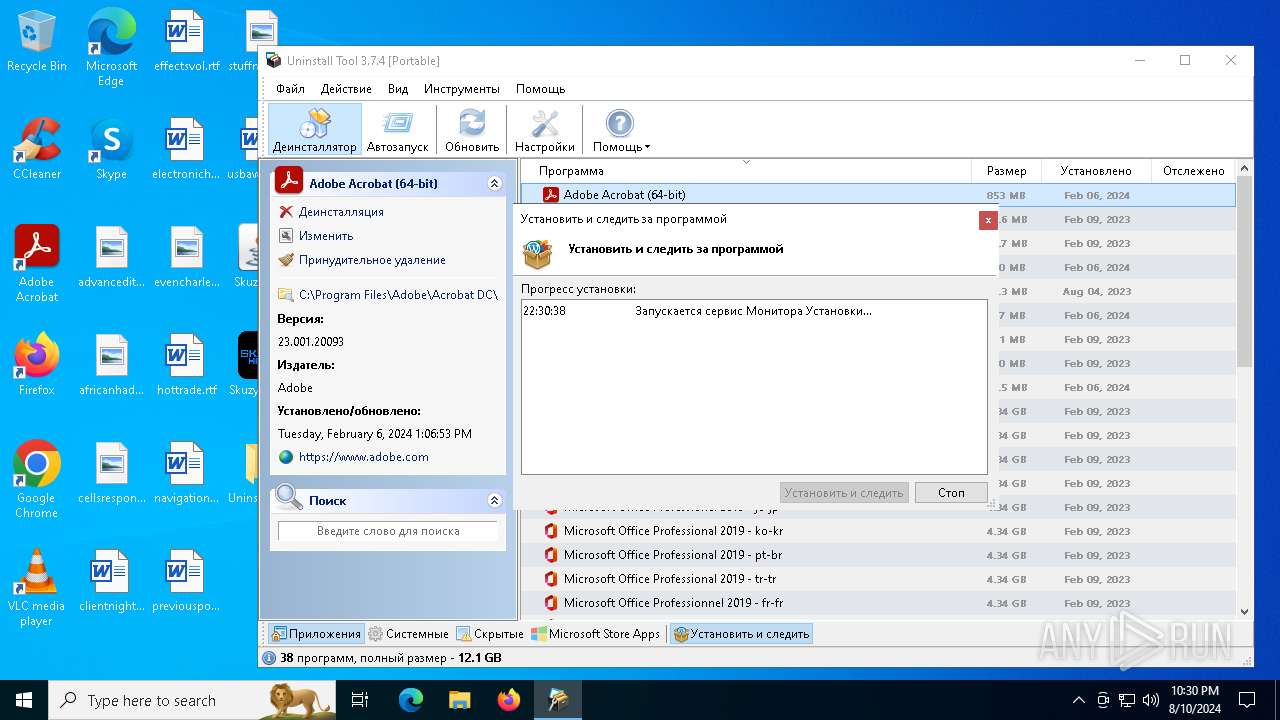Open File Explorer from the taskbar
1280x720 pixels.
pyautogui.click(x=459, y=700)
